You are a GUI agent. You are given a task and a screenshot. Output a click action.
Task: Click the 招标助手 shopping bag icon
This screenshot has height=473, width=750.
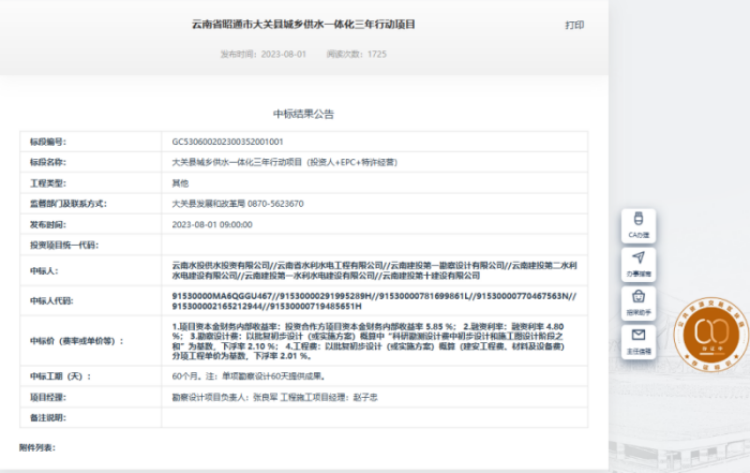[639, 301]
